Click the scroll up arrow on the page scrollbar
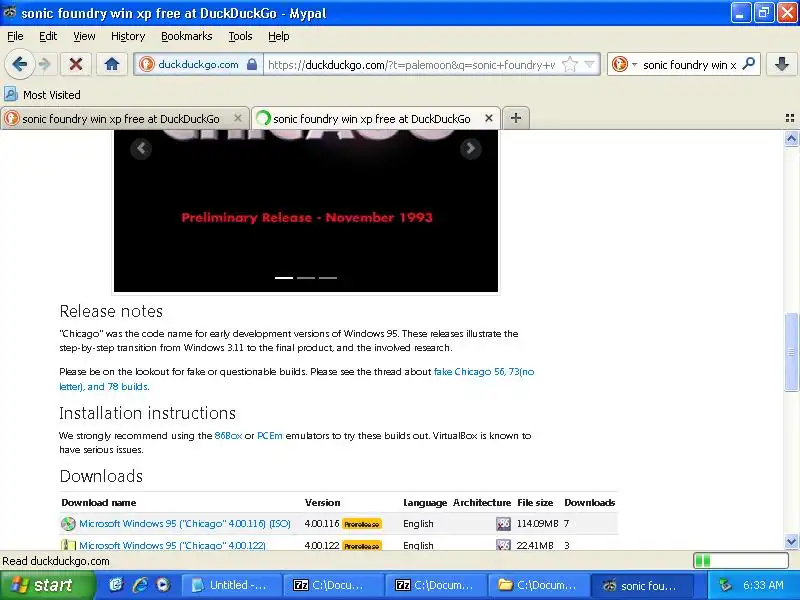Viewport: 800px width, 600px height. (x=791, y=138)
